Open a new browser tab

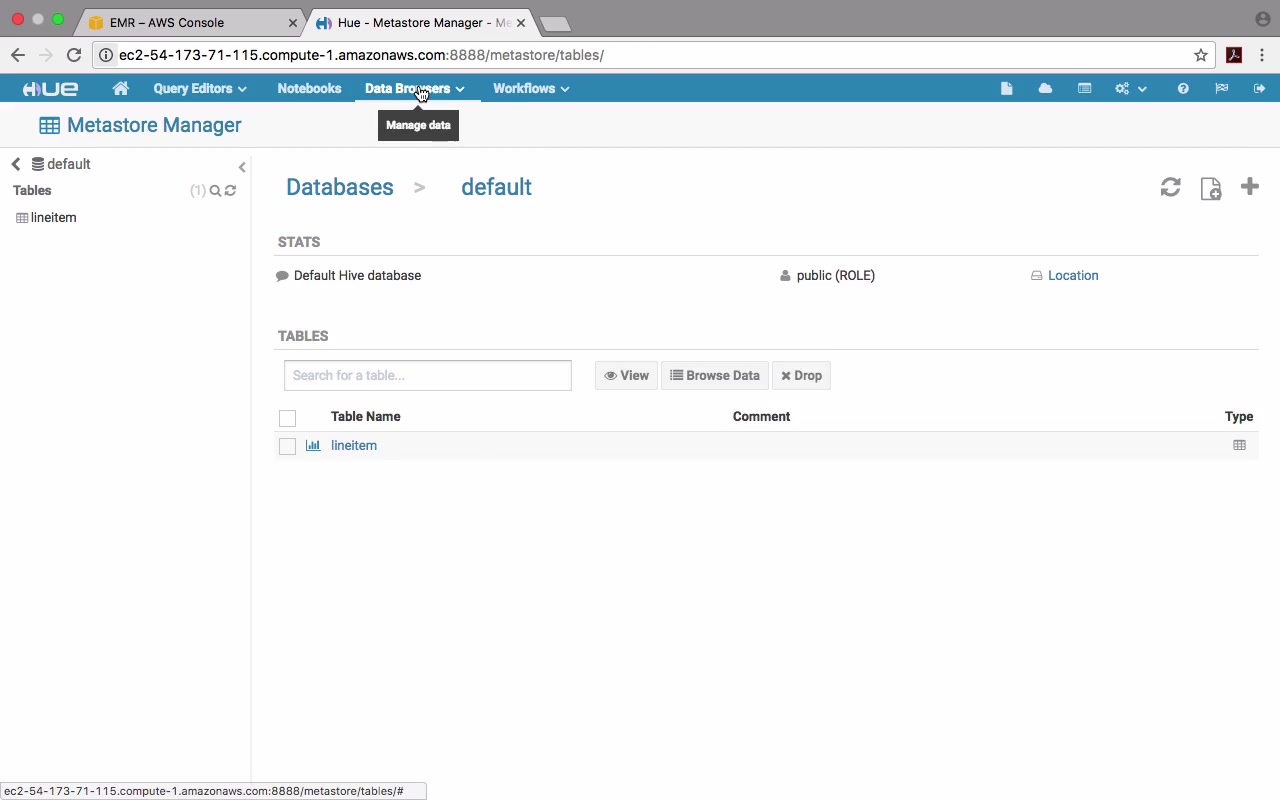tap(555, 23)
